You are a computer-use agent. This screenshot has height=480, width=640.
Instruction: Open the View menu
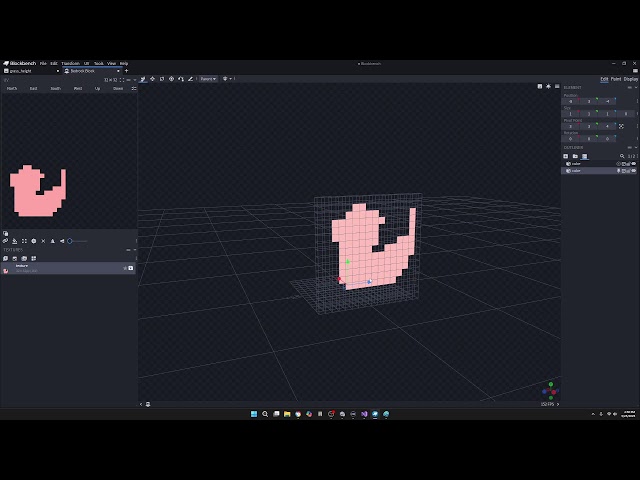click(111, 64)
